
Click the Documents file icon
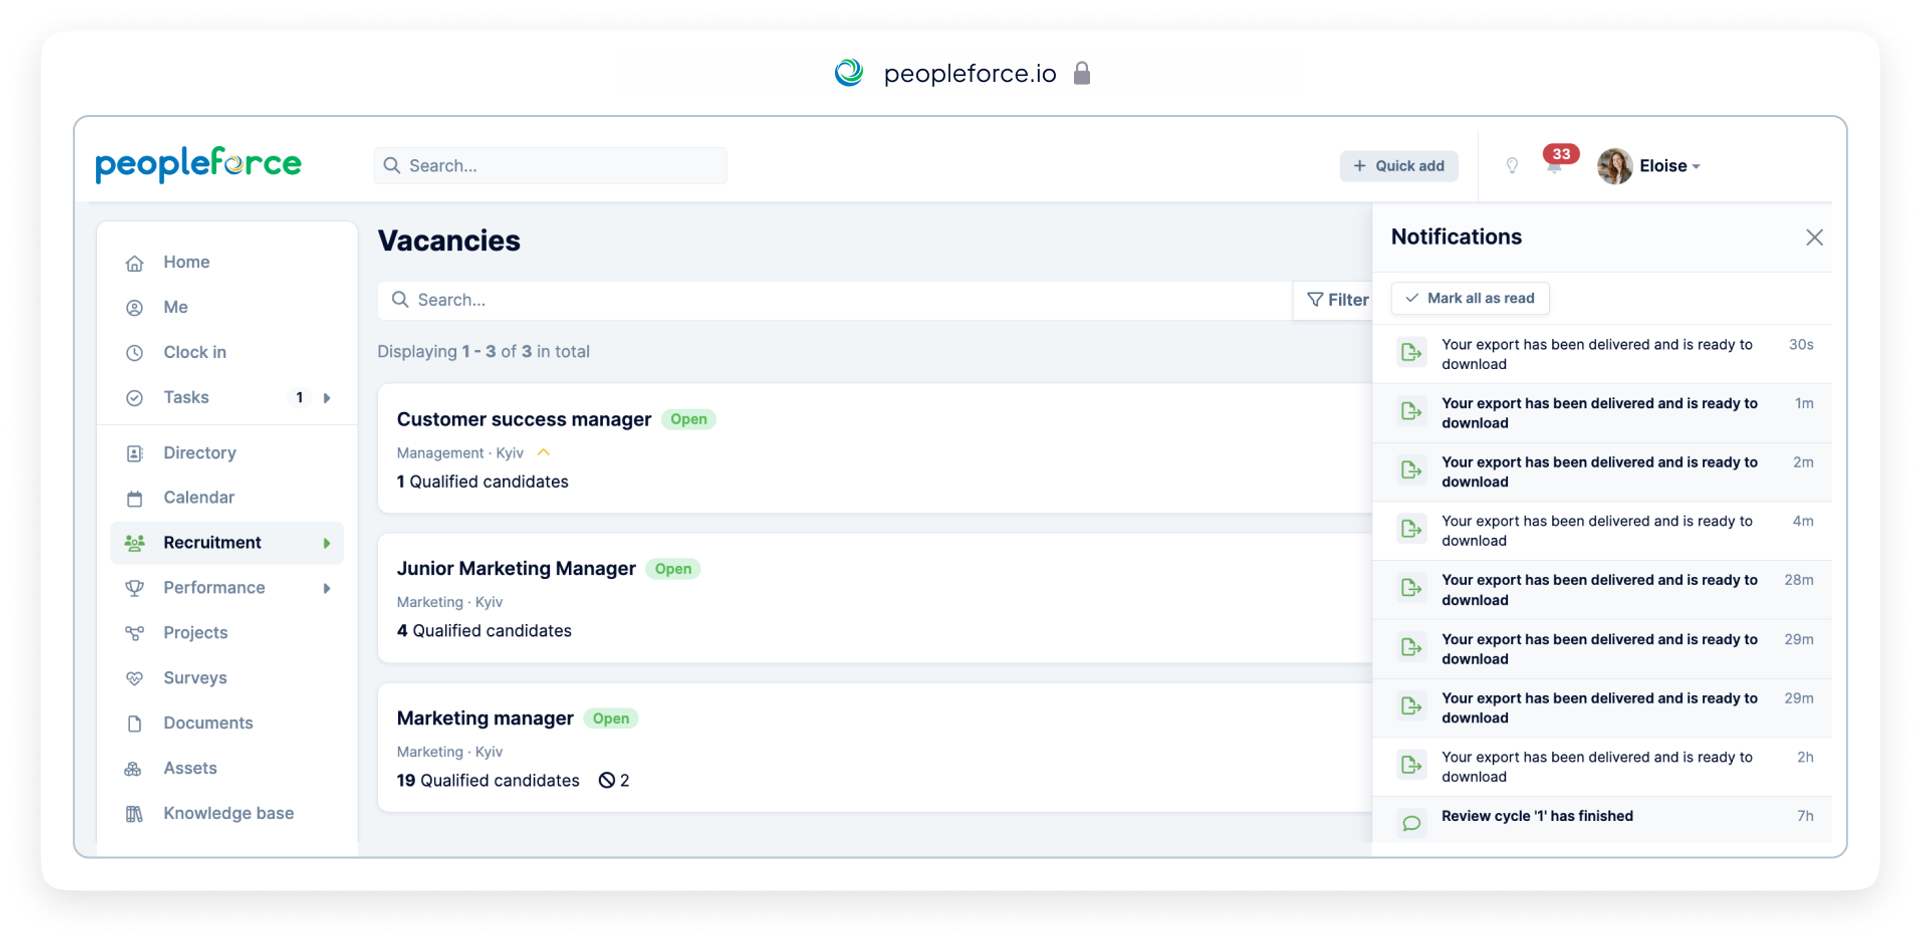pos(134,723)
